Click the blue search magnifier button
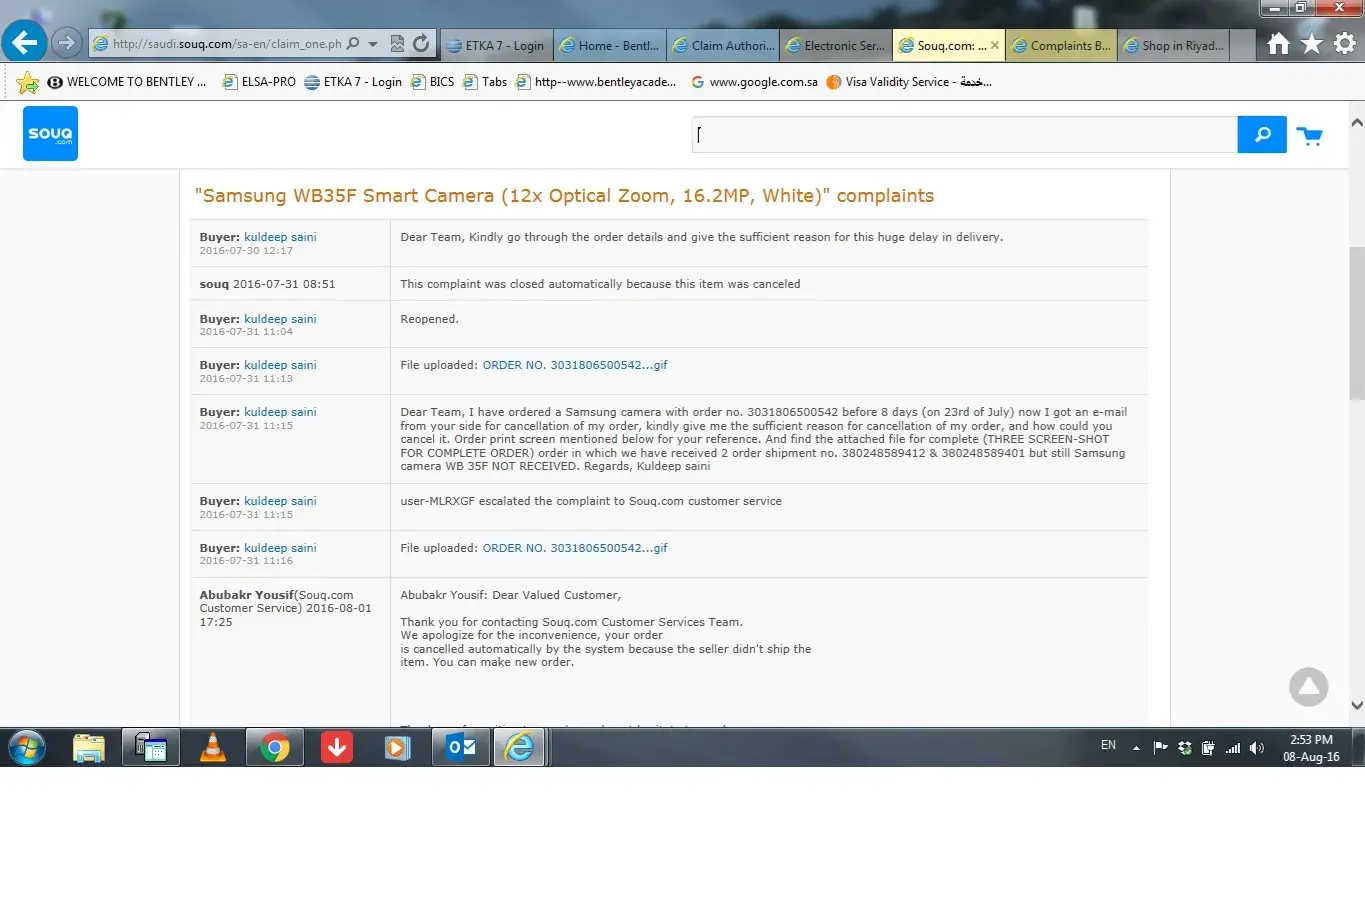Screen dimensions: 1365x898 point(1262,135)
